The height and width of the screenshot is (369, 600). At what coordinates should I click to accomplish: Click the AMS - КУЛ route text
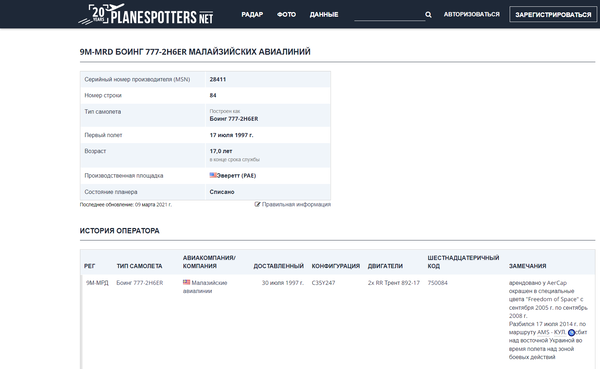[551, 332]
